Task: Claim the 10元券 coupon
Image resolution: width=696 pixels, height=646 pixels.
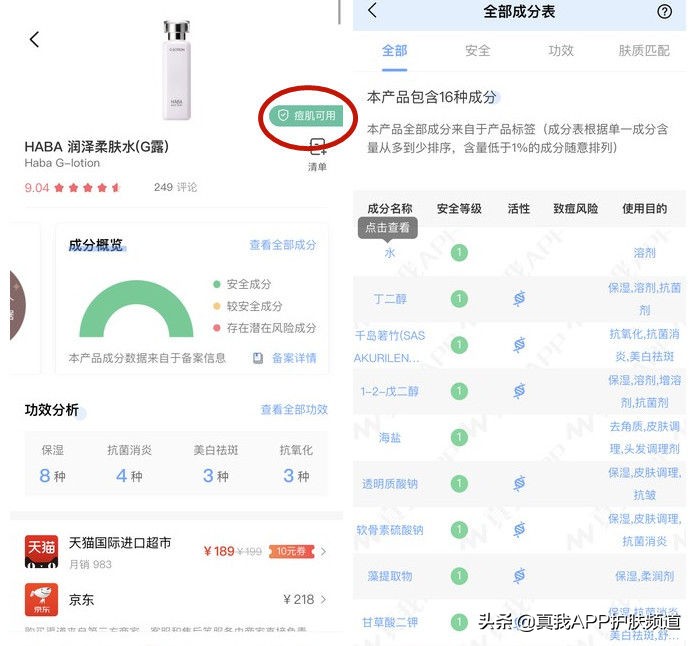Action: (291, 551)
